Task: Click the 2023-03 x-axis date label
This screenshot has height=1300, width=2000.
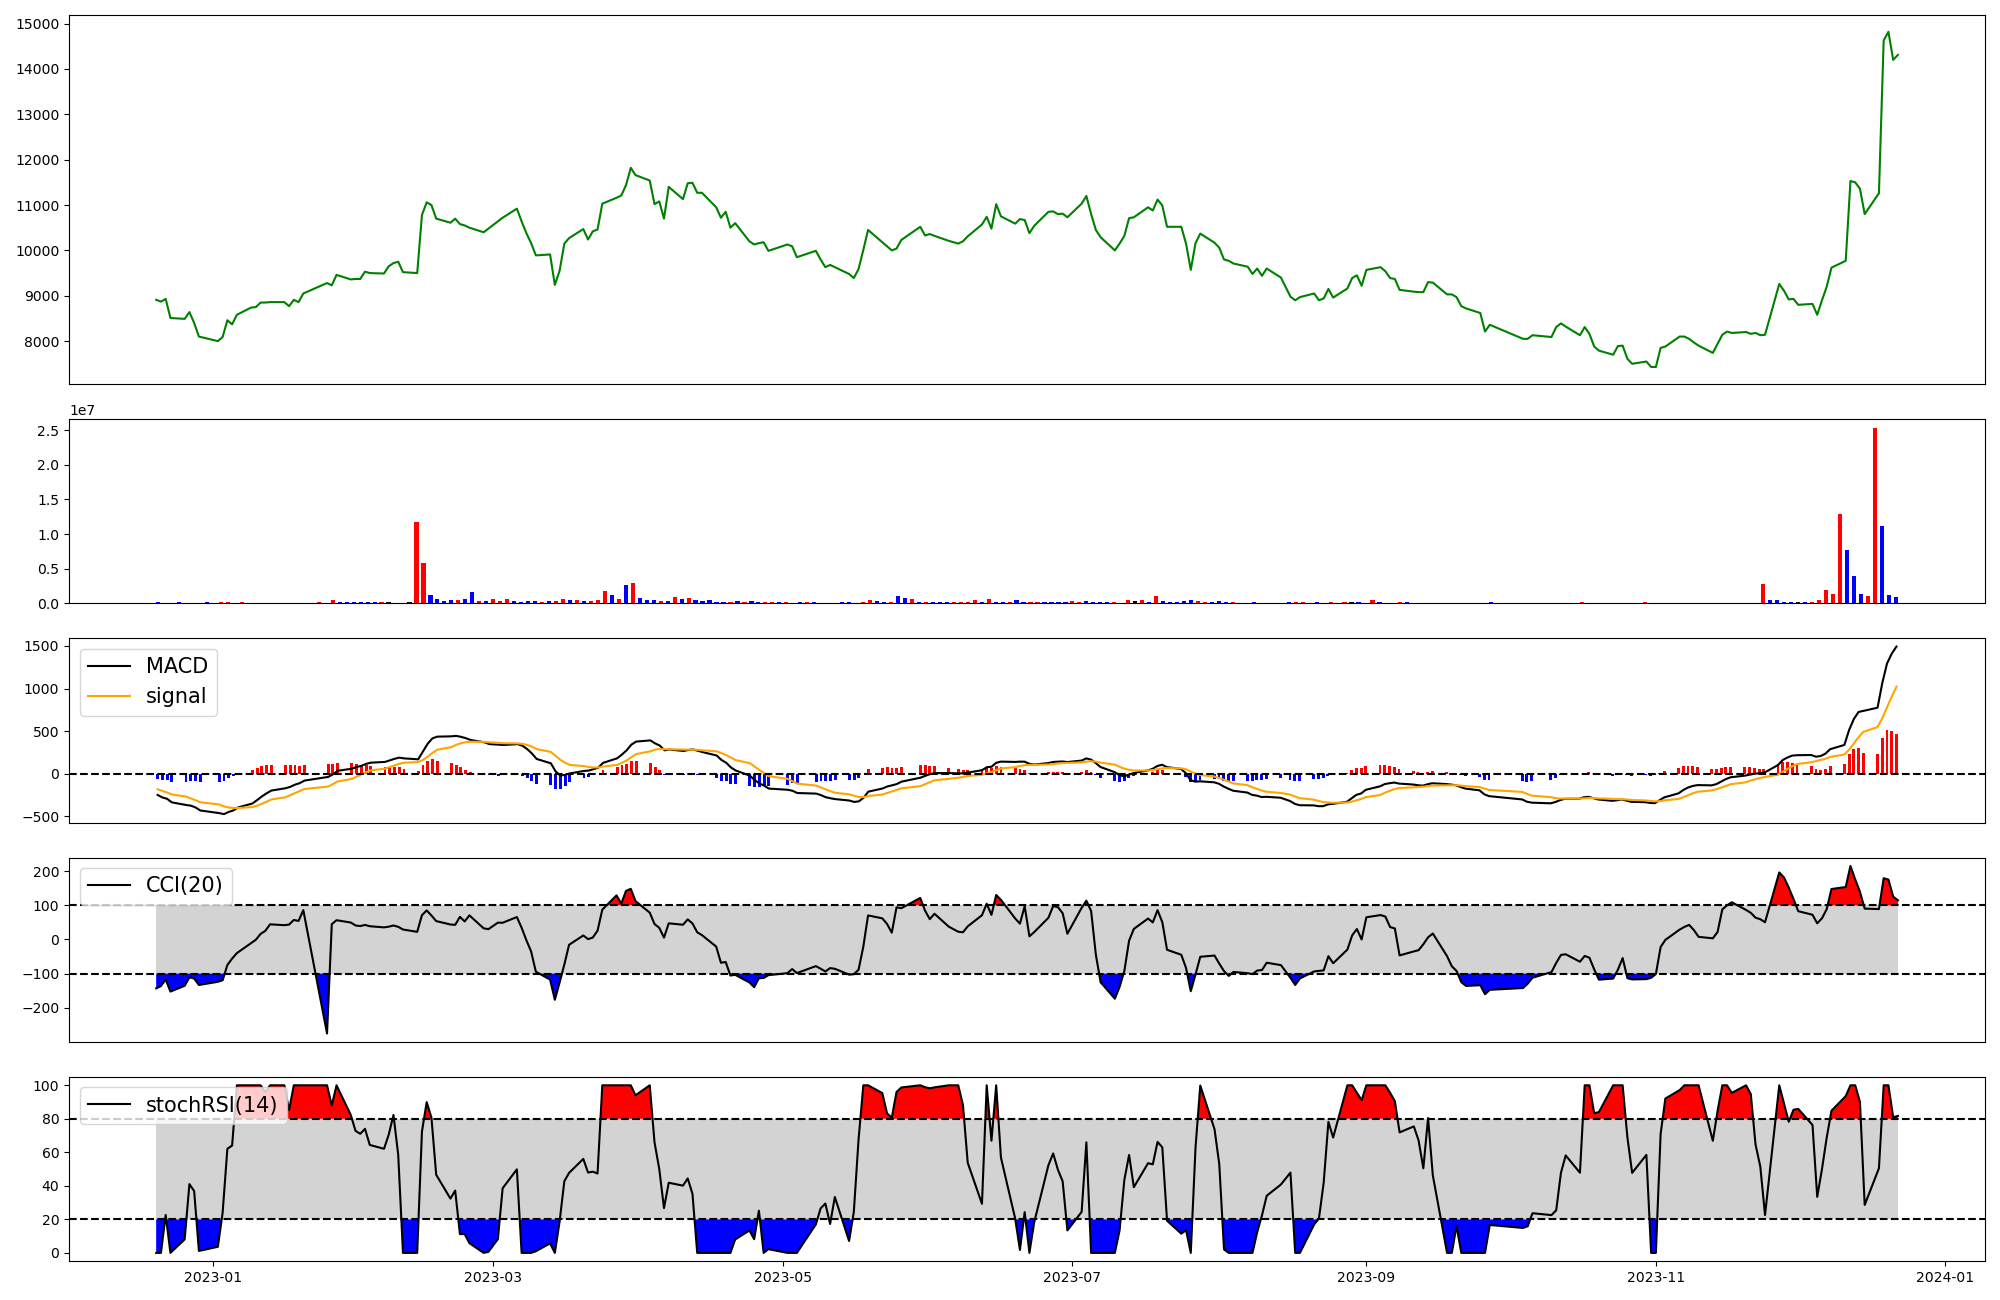Action: coord(494,1277)
